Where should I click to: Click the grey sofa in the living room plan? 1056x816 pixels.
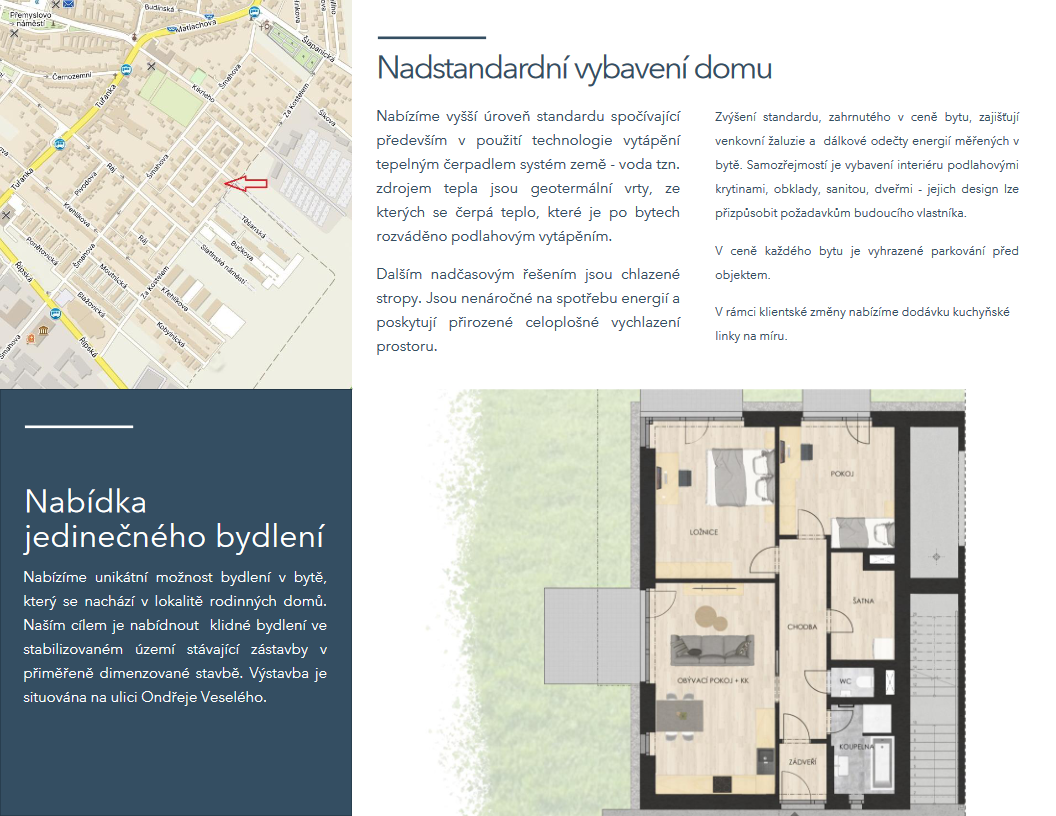click(x=713, y=650)
